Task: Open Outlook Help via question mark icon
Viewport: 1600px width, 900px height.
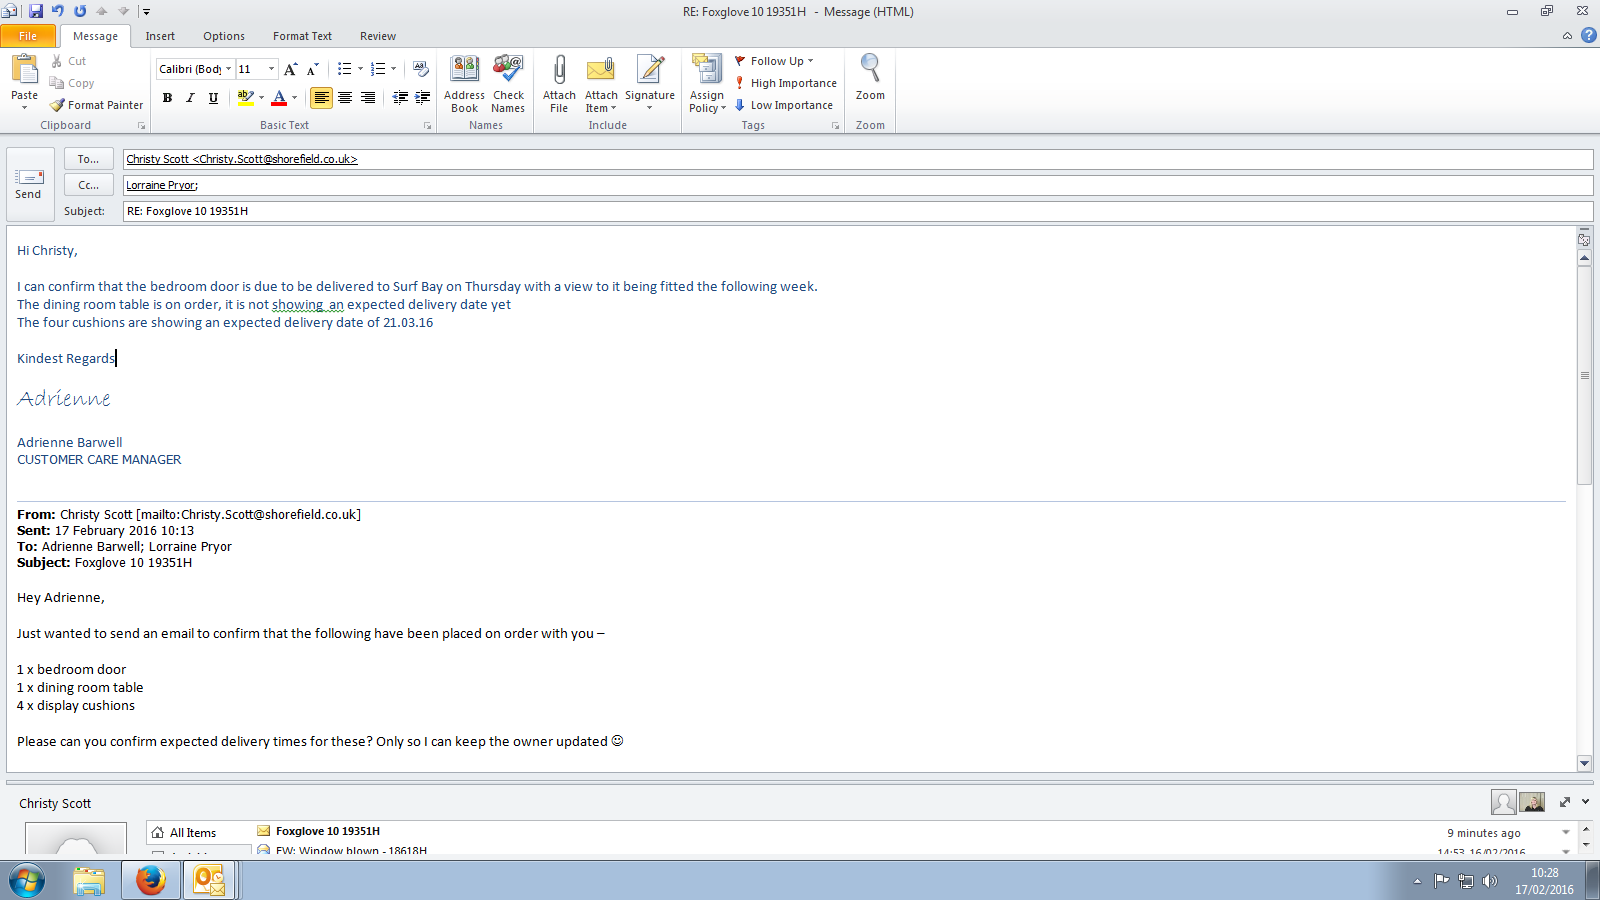Action: [1588, 35]
